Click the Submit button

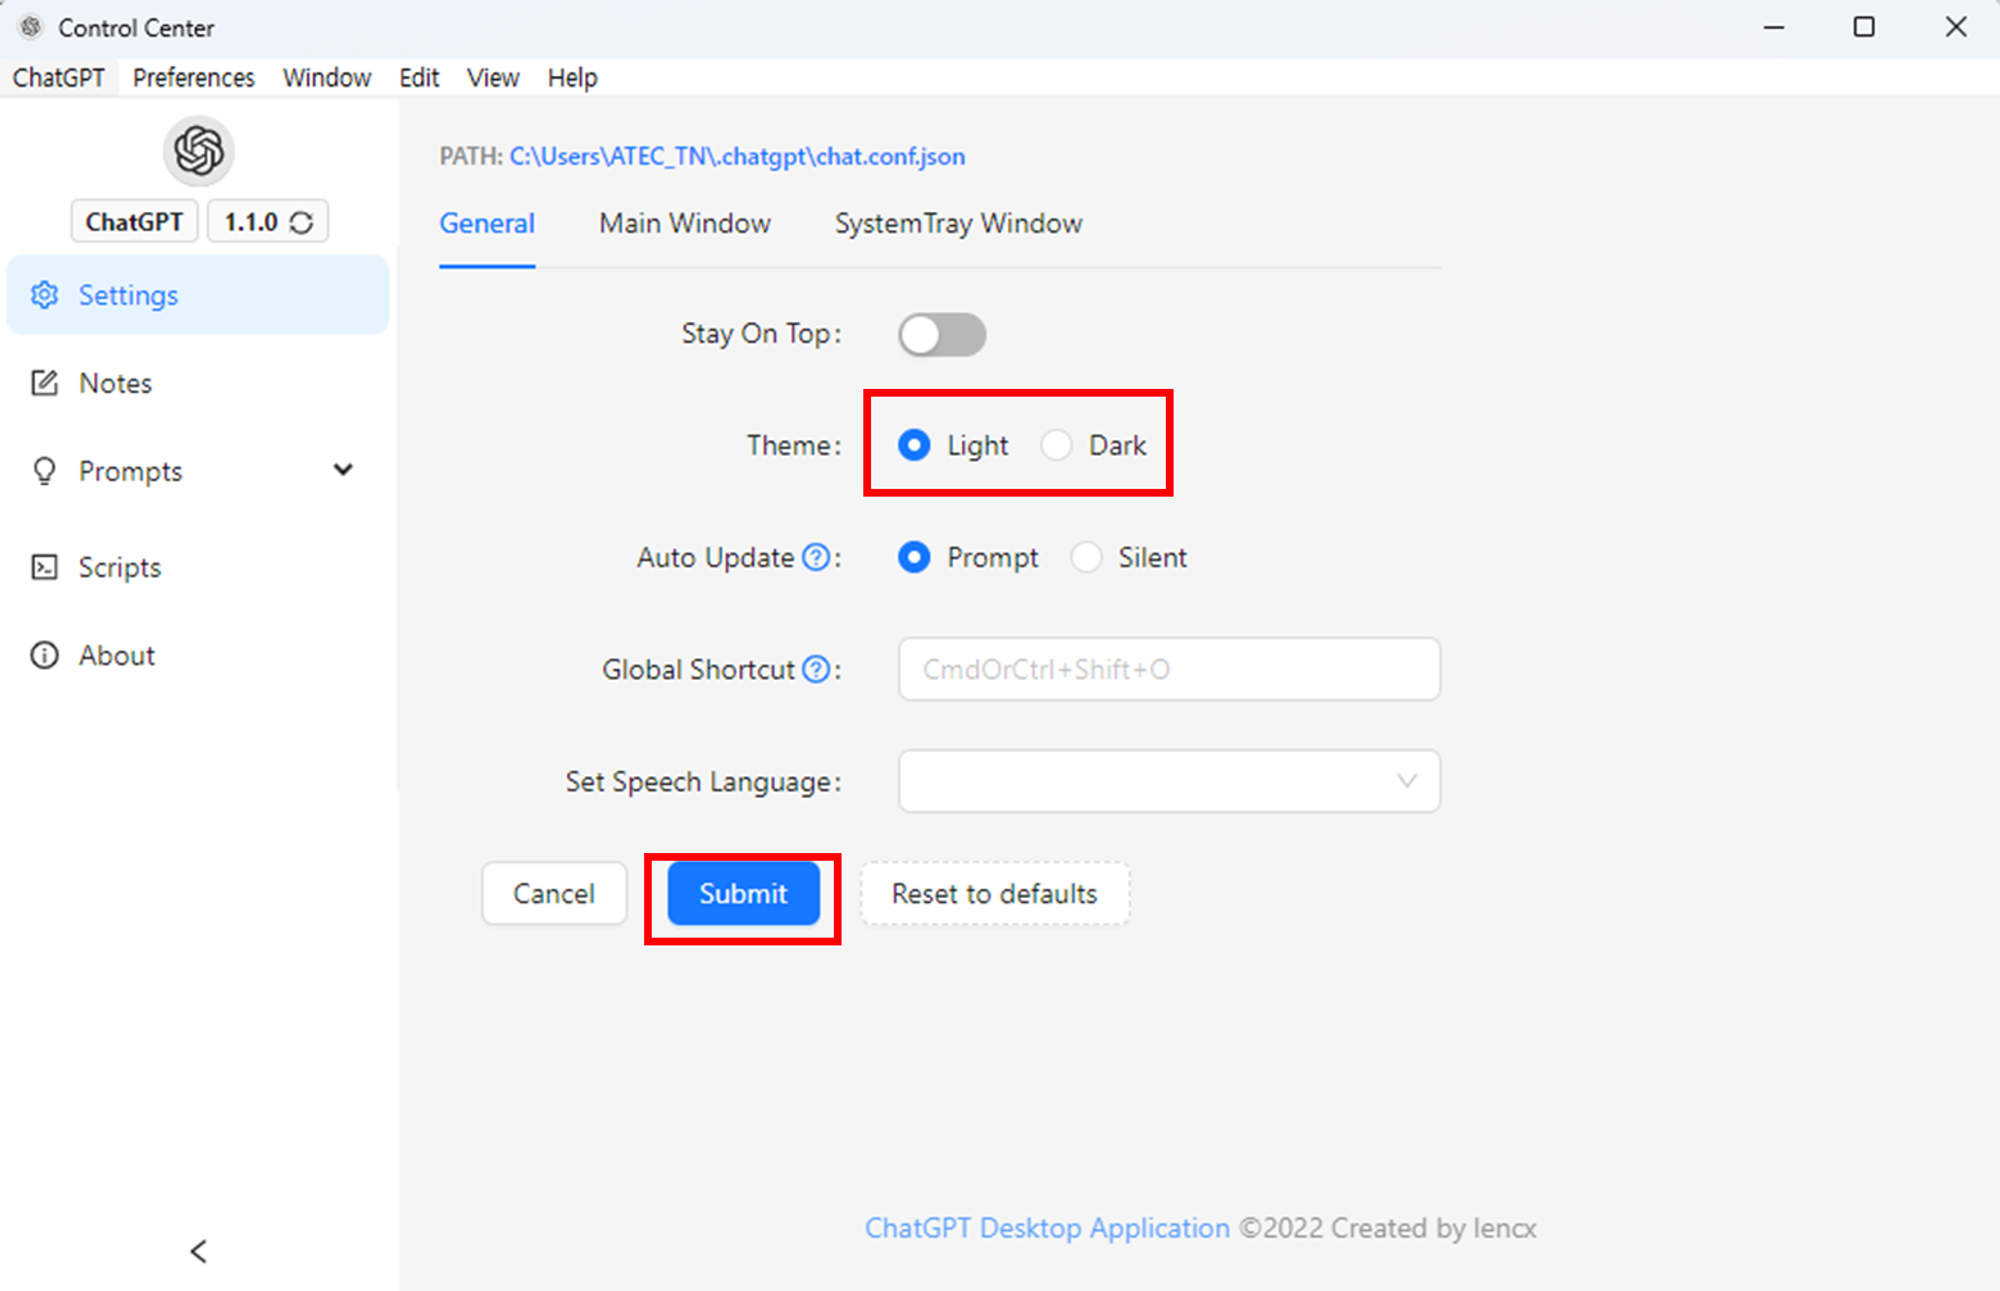[743, 893]
